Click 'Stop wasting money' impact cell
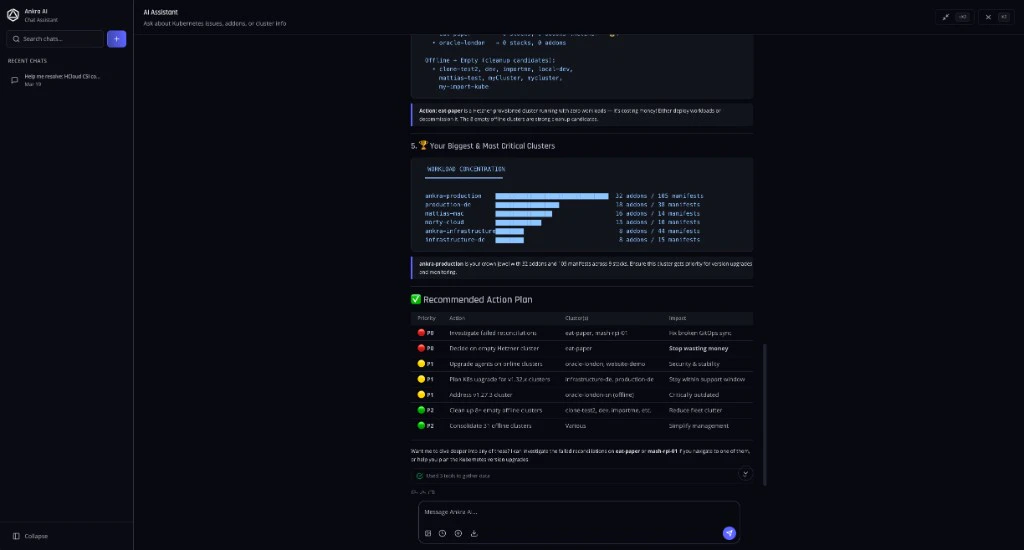Image resolution: width=1024 pixels, height=550 pixels. point(698,348)
